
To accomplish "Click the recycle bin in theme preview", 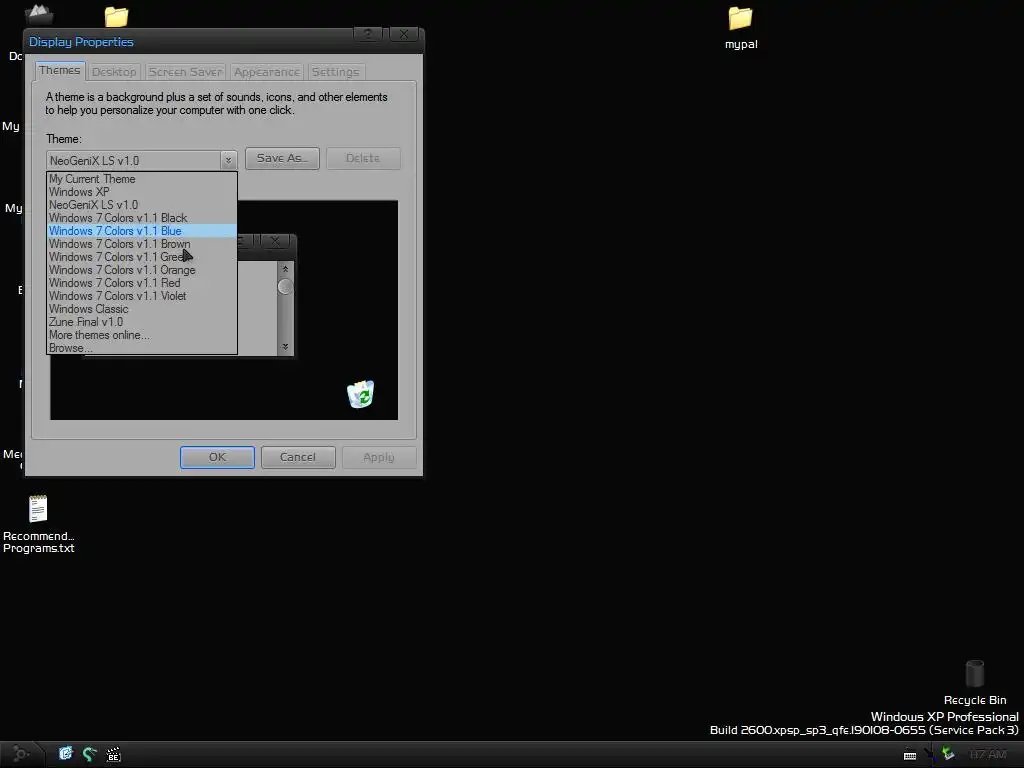I will [360, 394].
